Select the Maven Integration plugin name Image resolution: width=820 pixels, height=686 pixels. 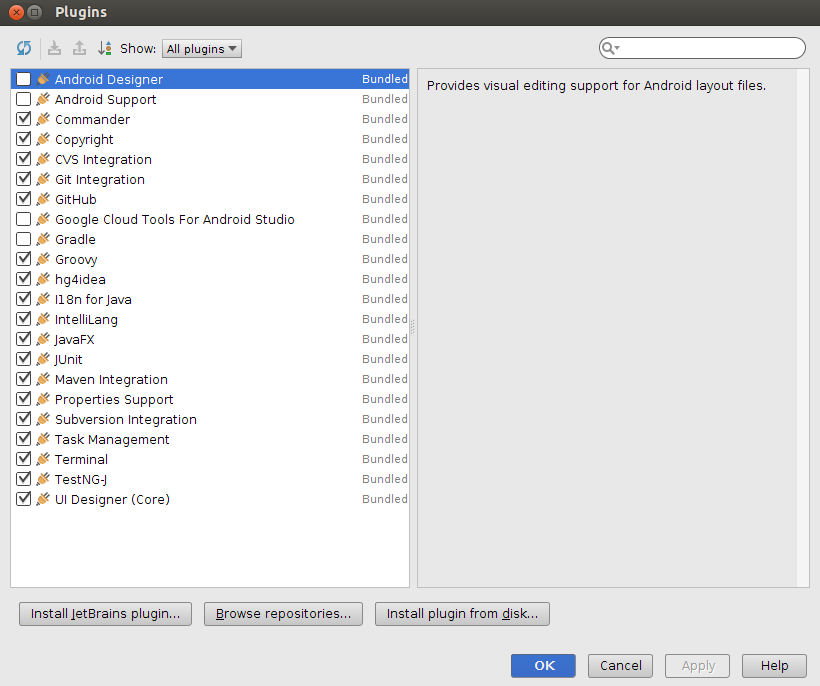pos(111,379)
